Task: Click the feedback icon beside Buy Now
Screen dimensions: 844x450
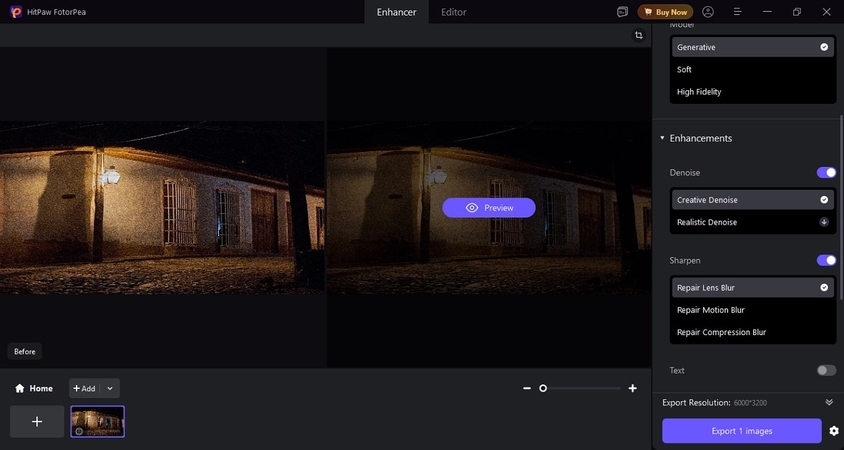Action: click(x=622, y=12)
